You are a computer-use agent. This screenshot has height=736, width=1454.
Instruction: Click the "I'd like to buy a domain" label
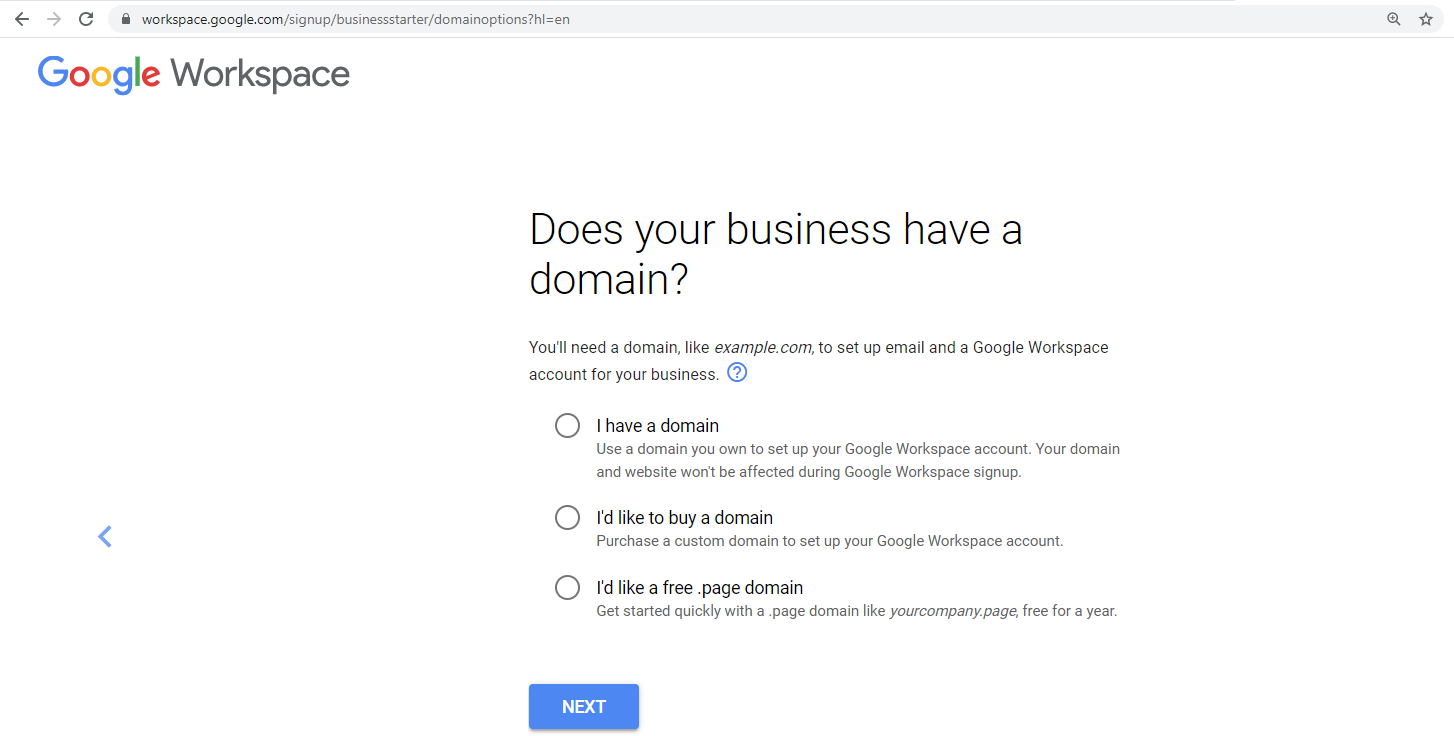click(x=685, y=517)
